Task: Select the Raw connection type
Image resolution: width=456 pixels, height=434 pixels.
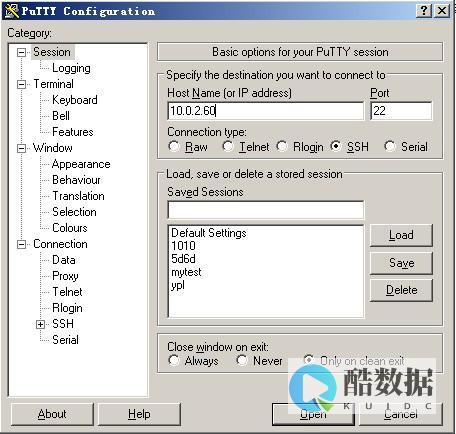Action: (174, 146)
